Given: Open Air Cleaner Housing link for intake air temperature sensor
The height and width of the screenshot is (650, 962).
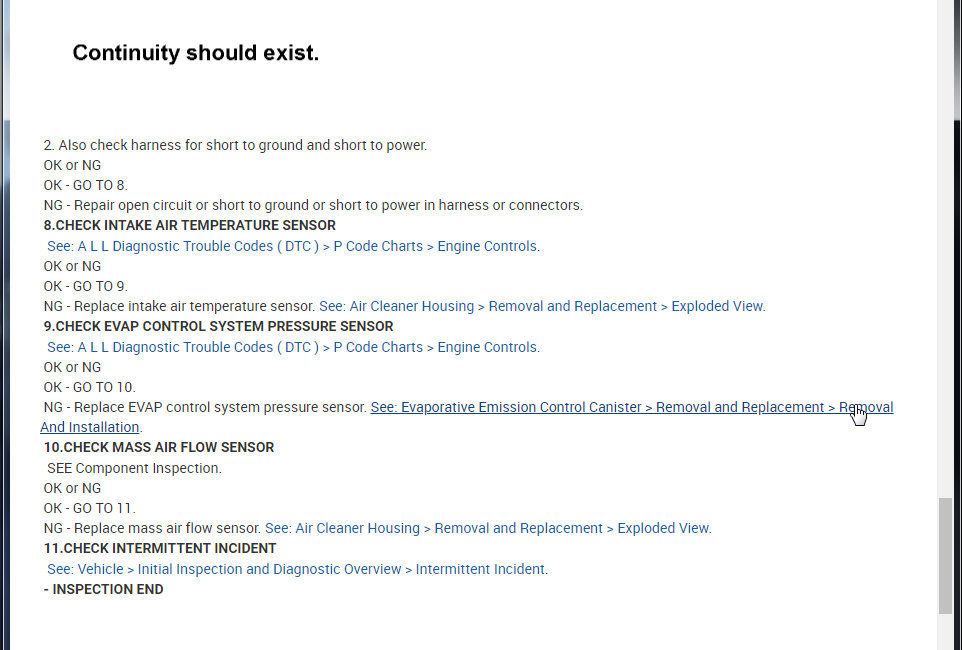Looking at the screenshot, I should click(542, 306).
